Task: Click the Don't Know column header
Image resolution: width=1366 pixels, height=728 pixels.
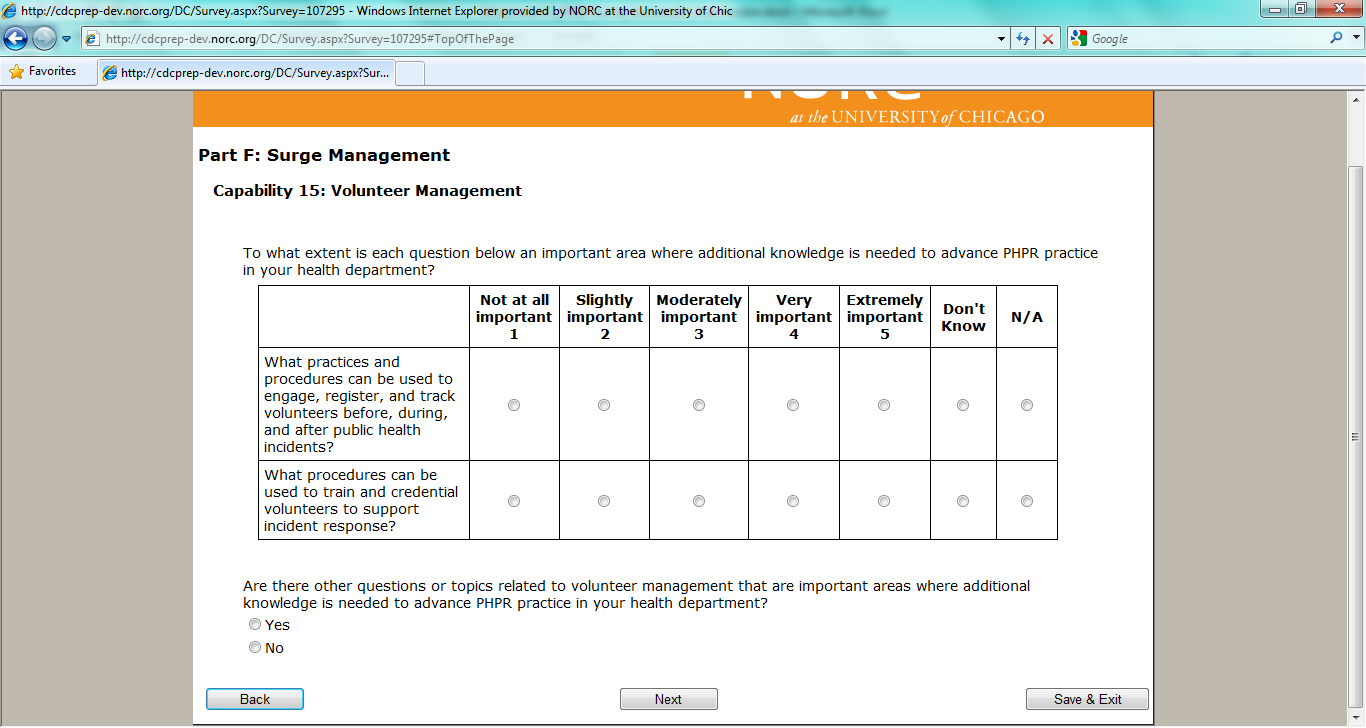Action: point(963,317)
